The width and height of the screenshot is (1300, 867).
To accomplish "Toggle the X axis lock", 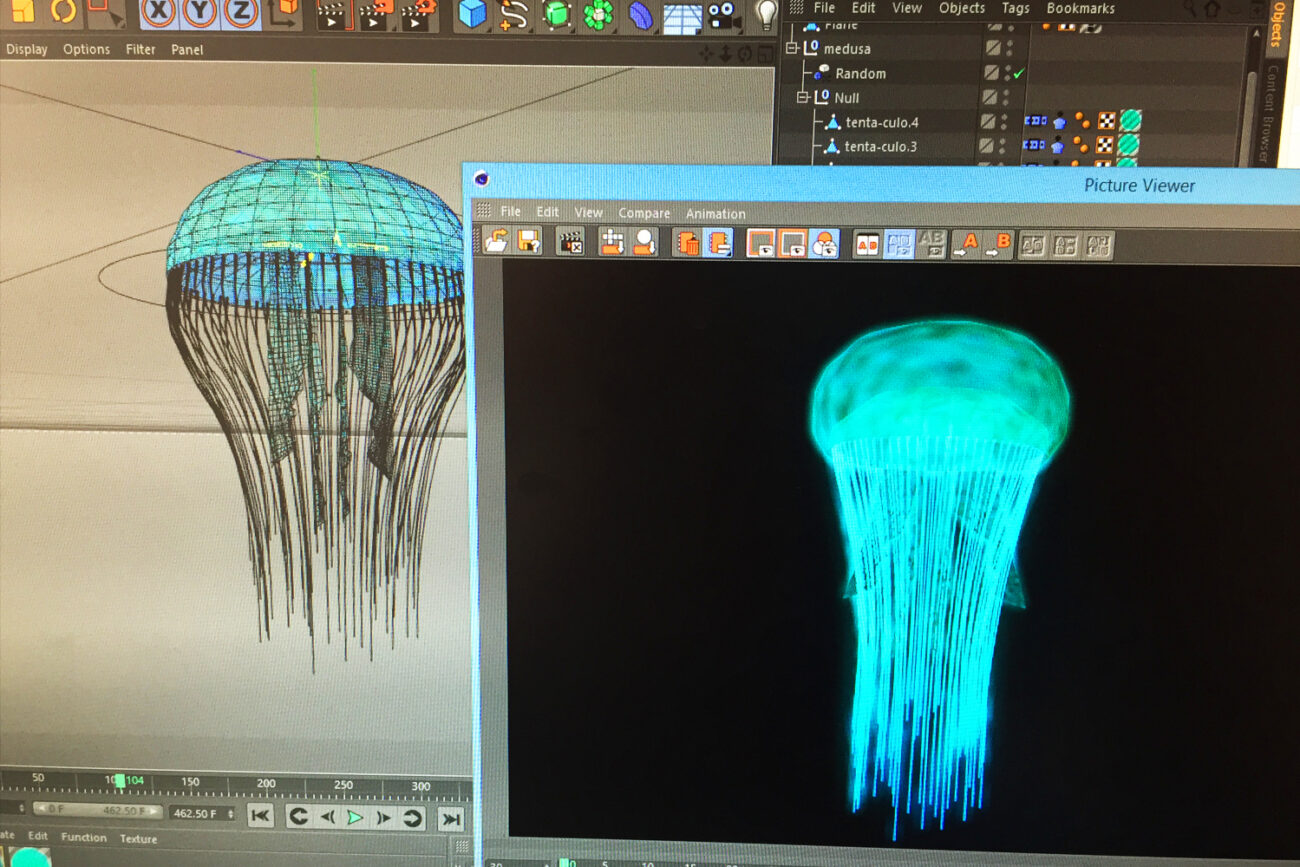I will 157,12.
